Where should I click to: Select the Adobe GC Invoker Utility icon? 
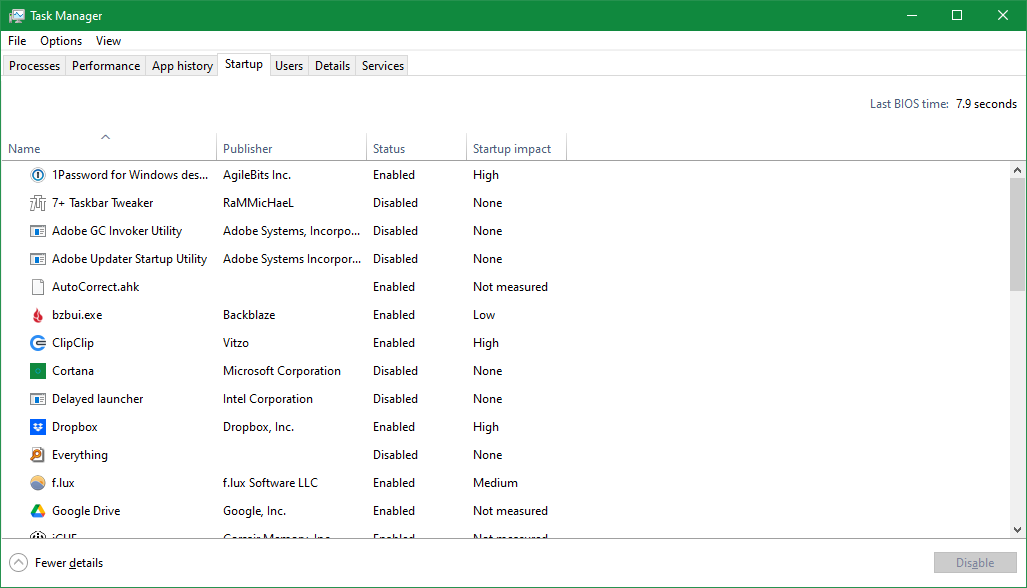[x=37, y=230]
